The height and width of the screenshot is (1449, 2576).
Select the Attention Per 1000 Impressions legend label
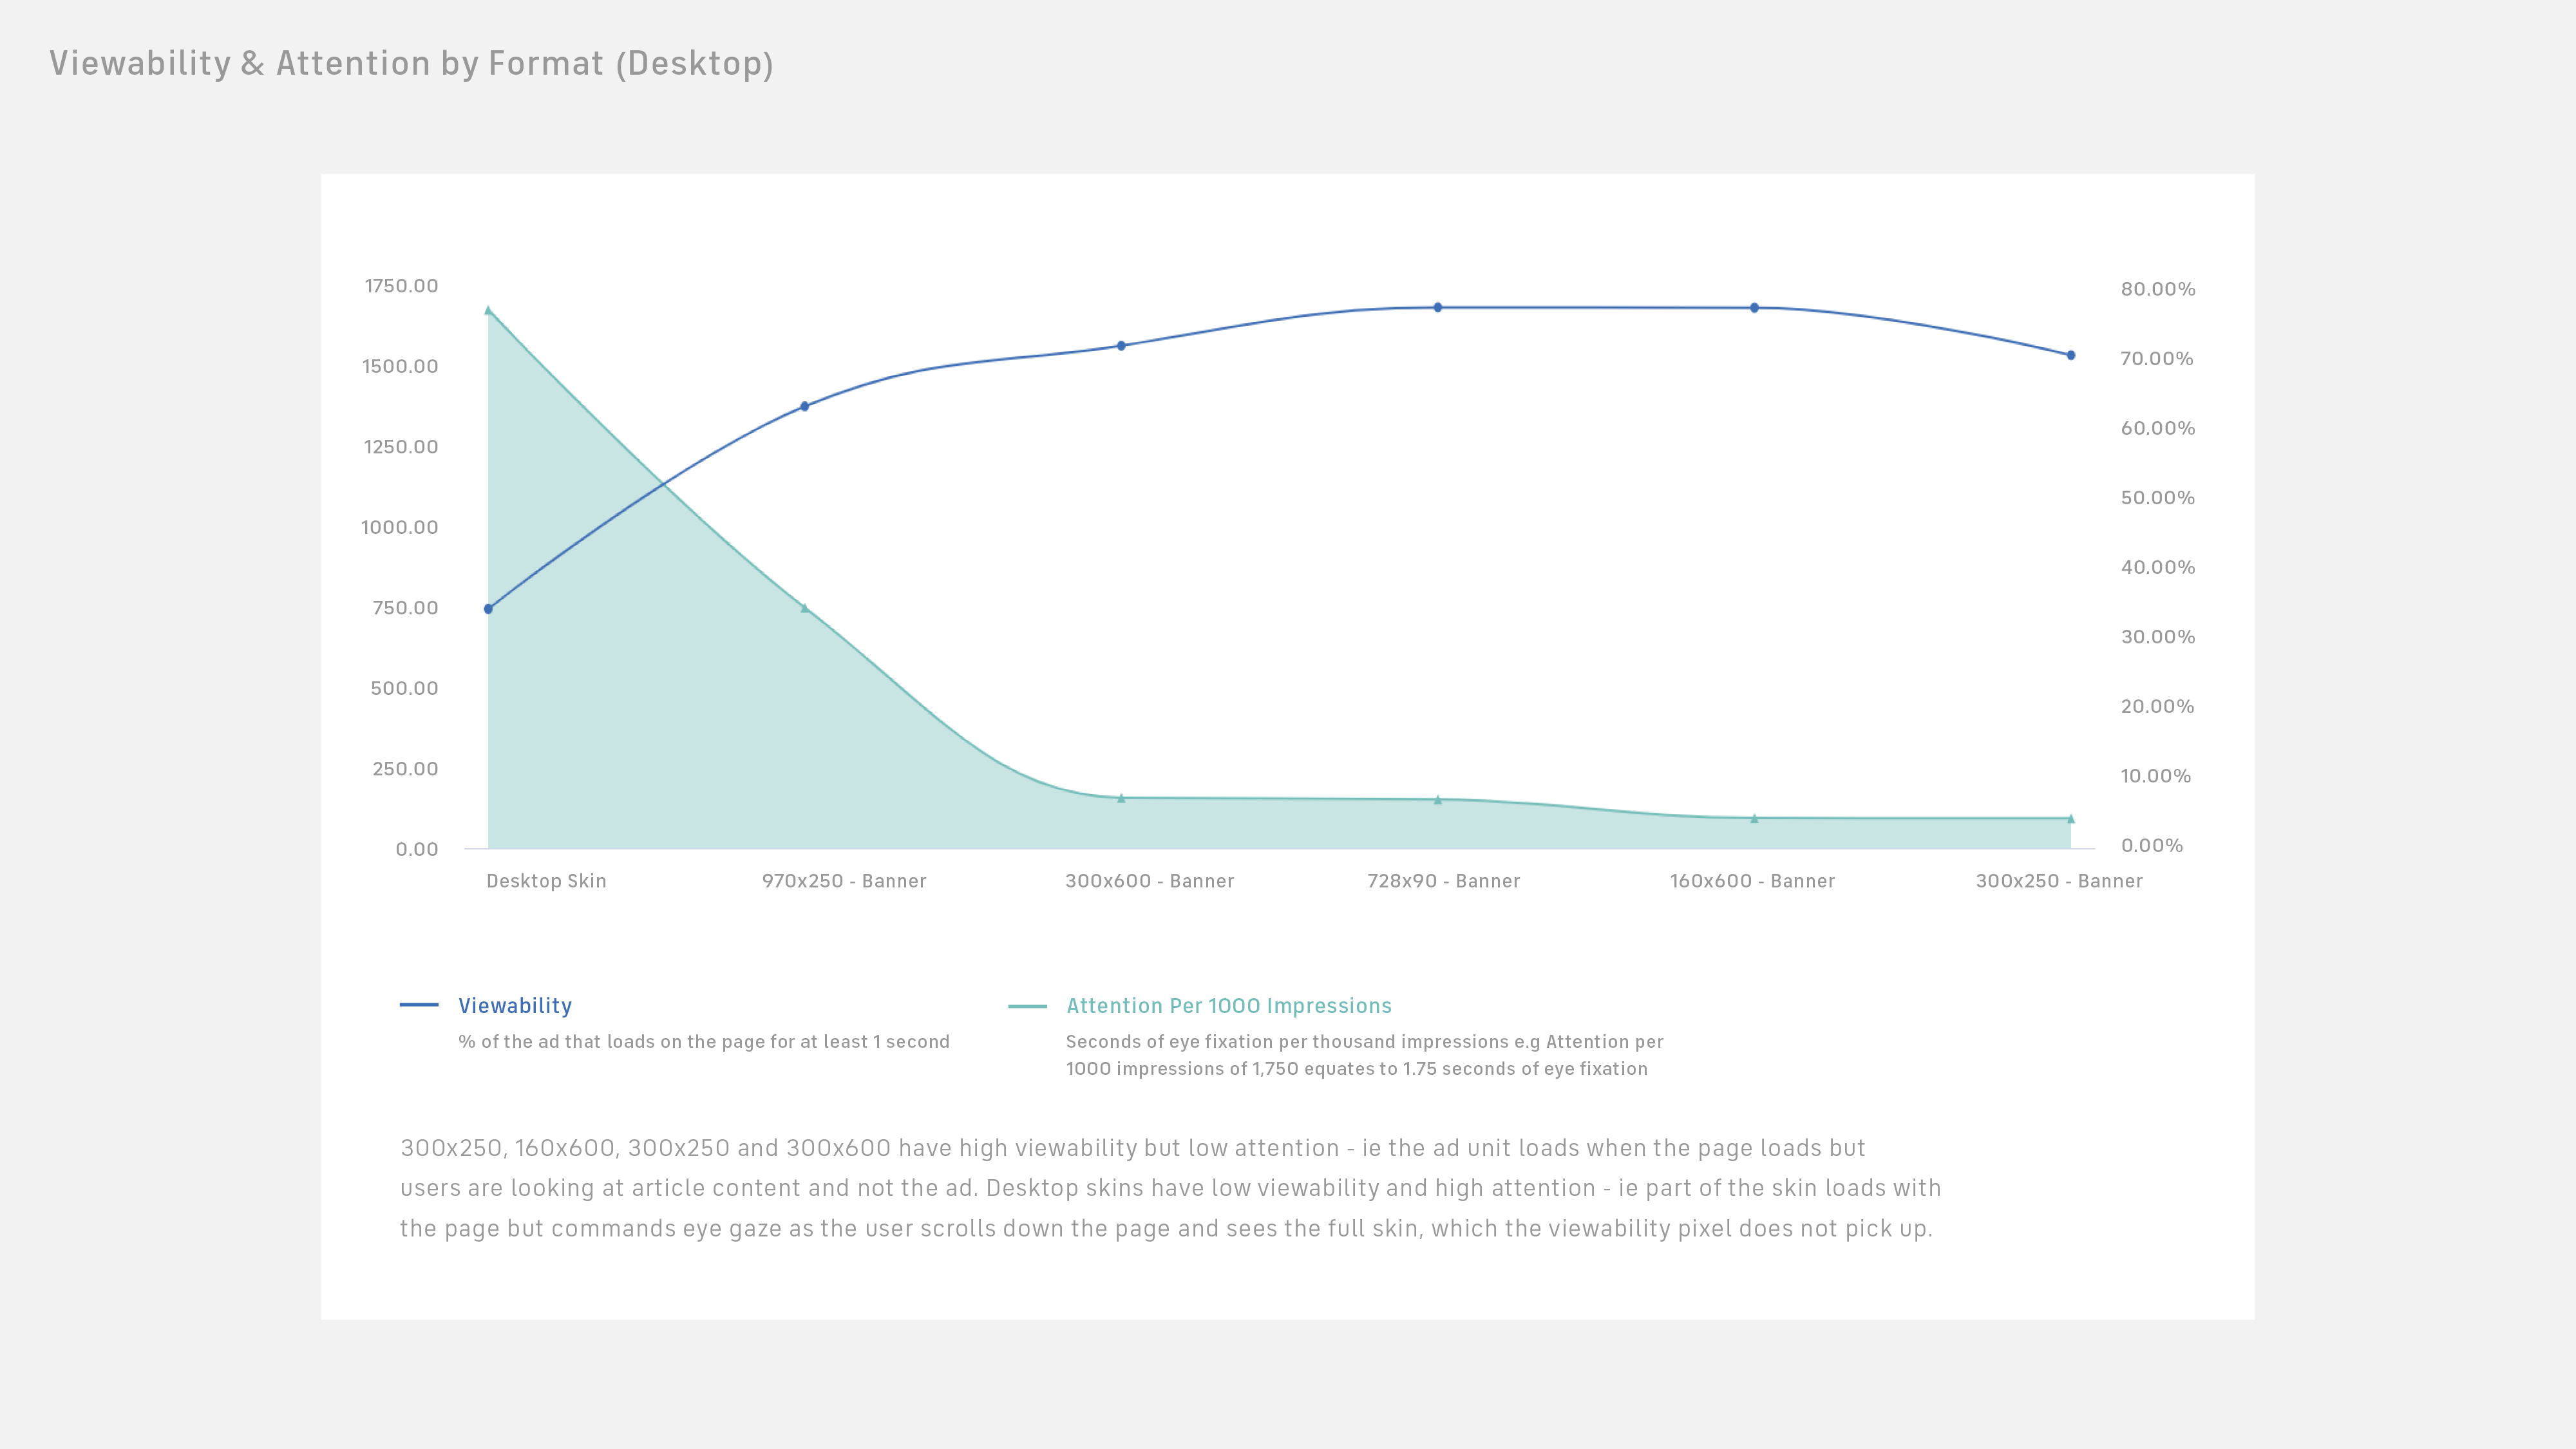coord(1228,1006)
